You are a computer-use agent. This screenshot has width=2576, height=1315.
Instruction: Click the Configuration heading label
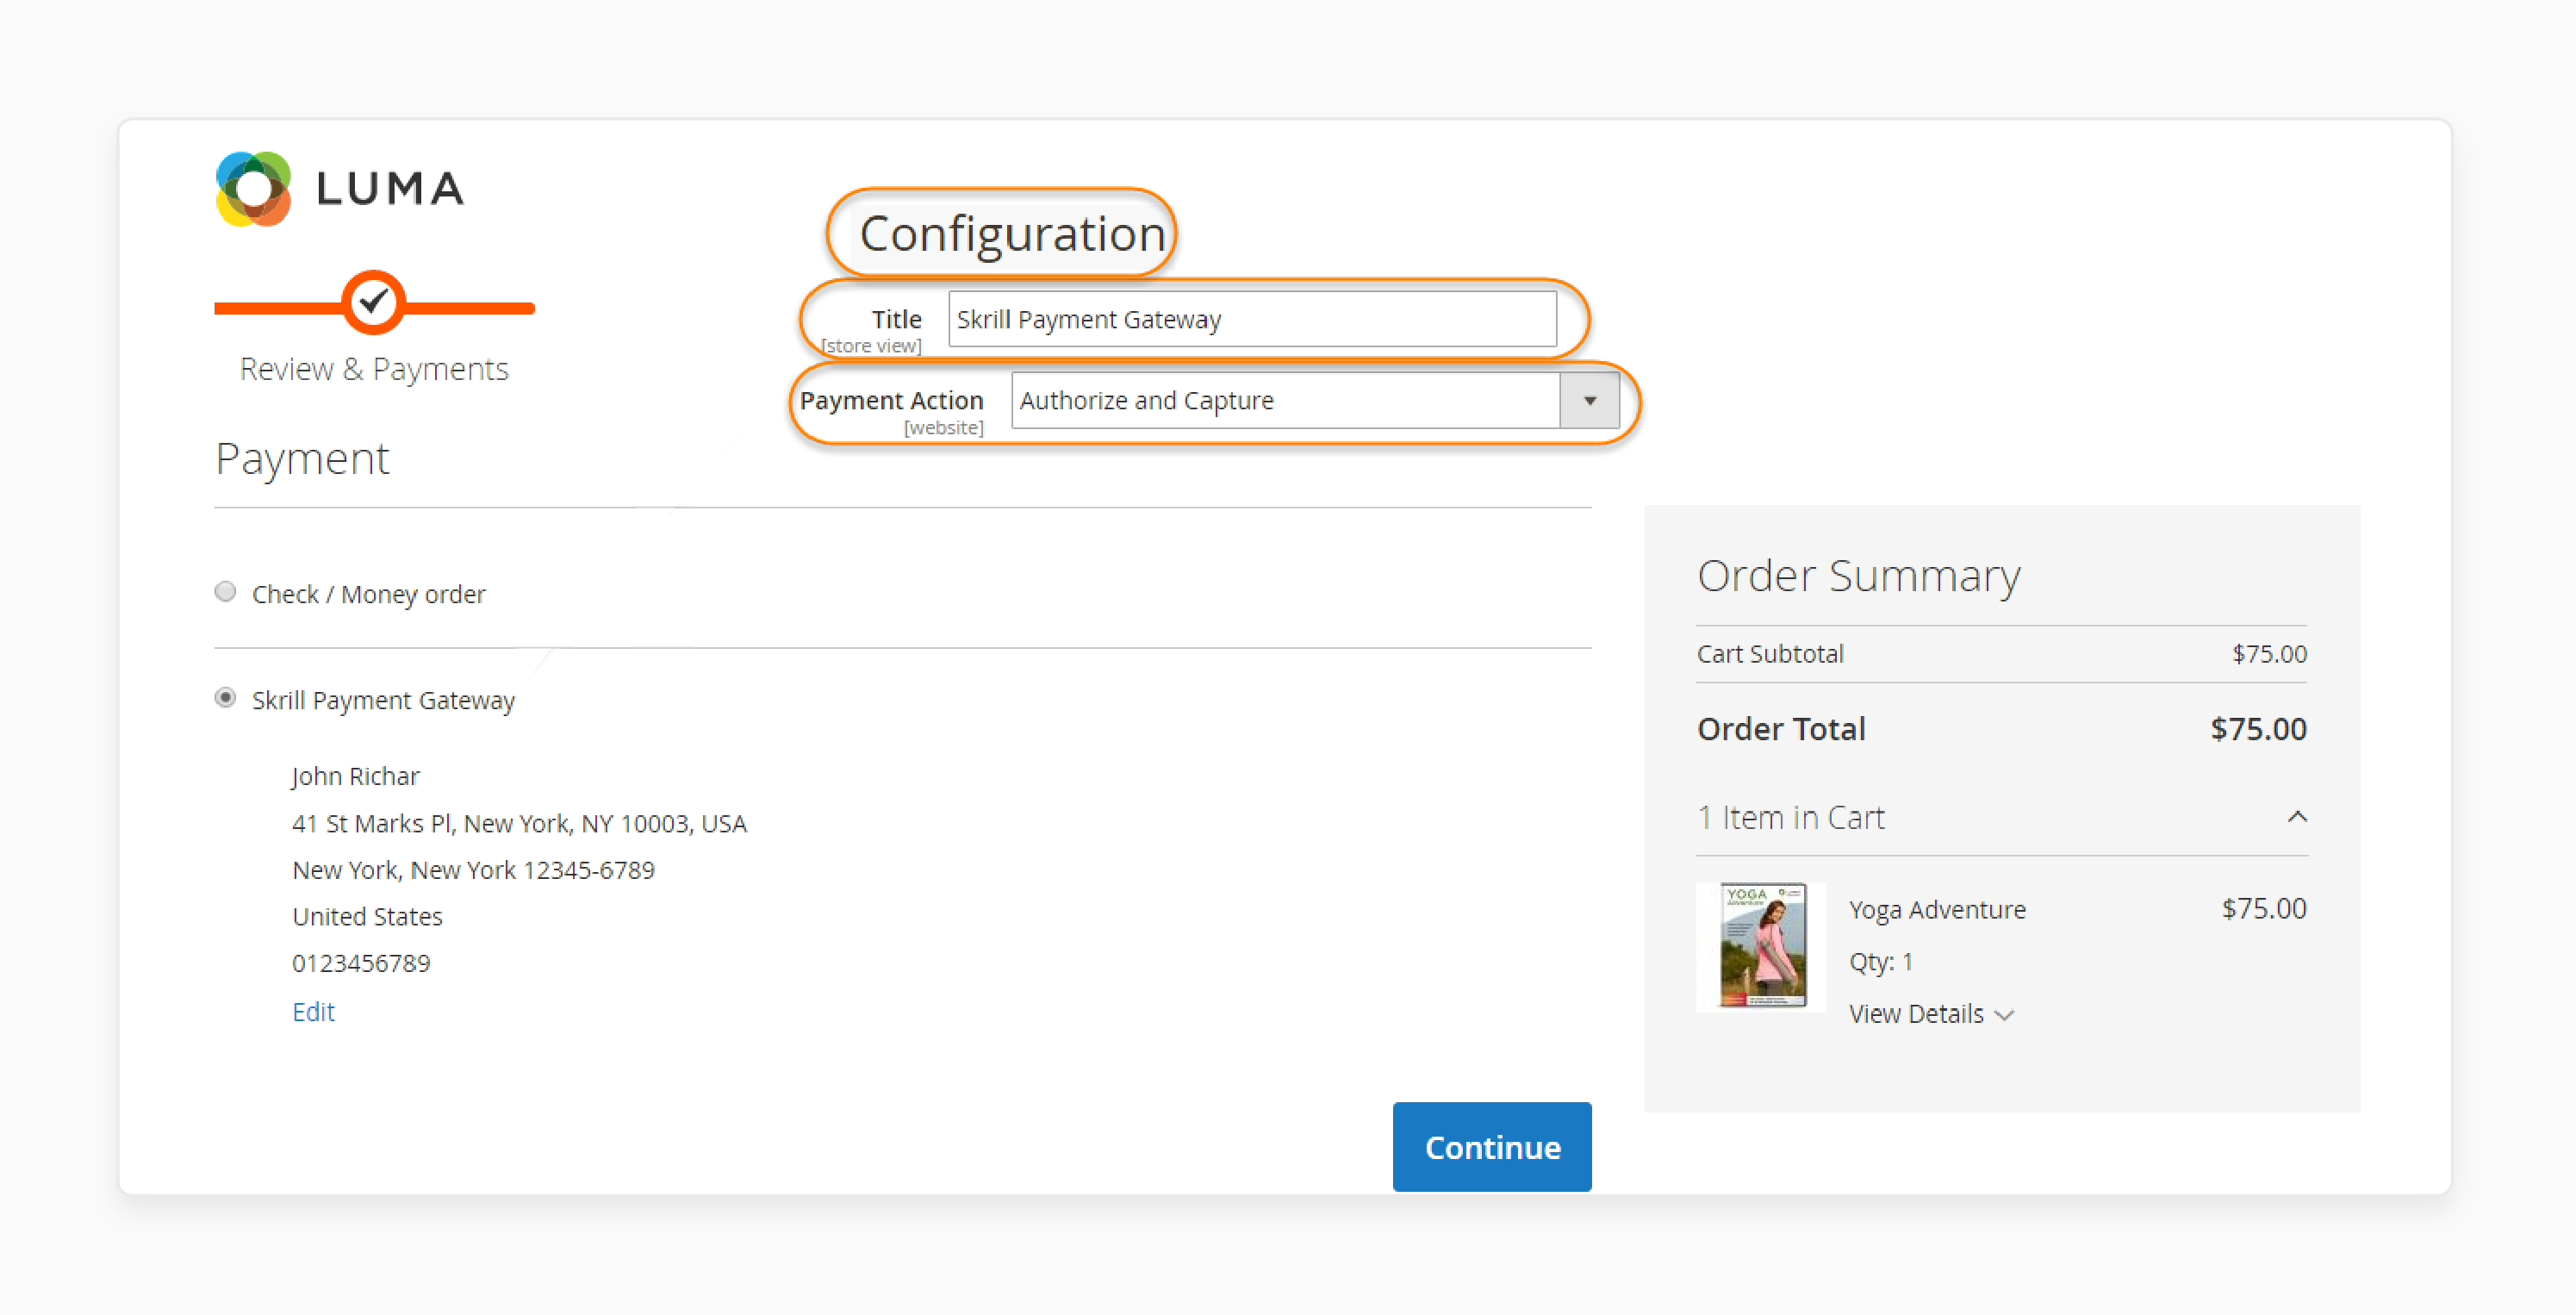click(1011, 234)
